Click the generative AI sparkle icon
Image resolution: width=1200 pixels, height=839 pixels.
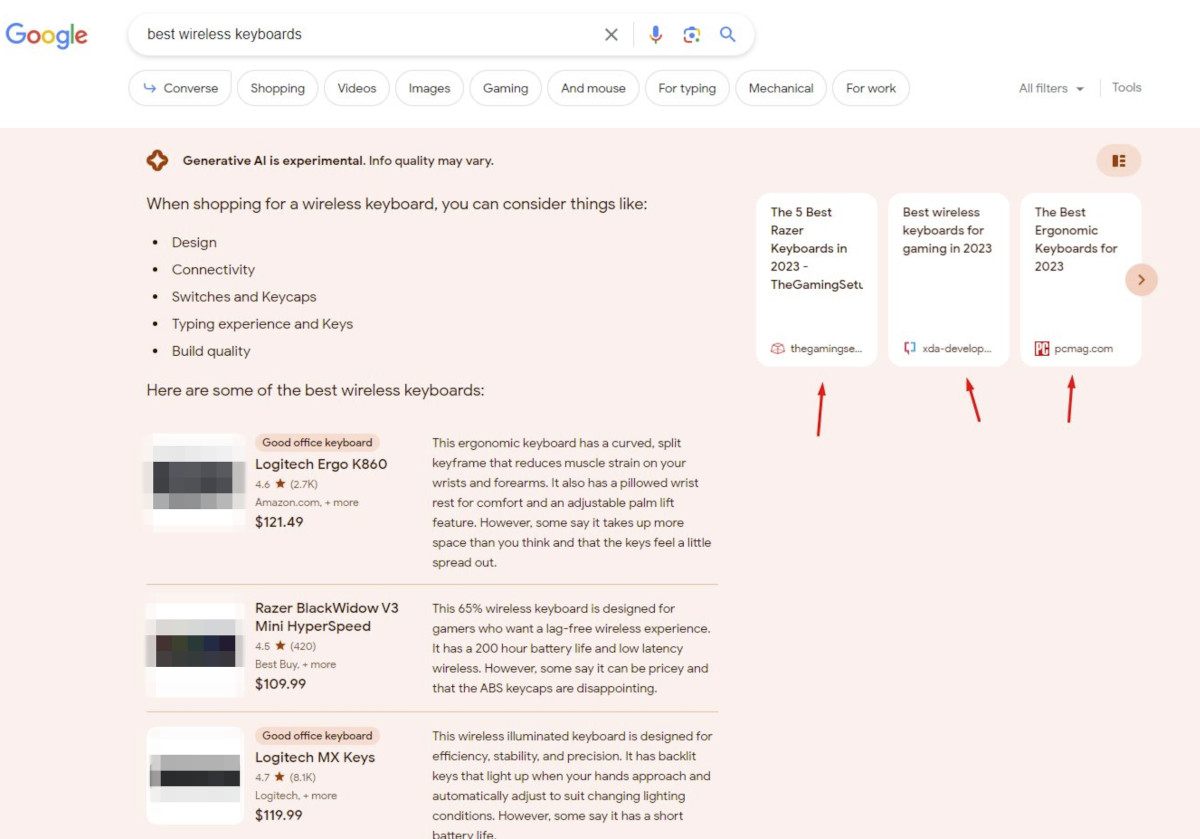pyautogui.click(x=157, y=160)
